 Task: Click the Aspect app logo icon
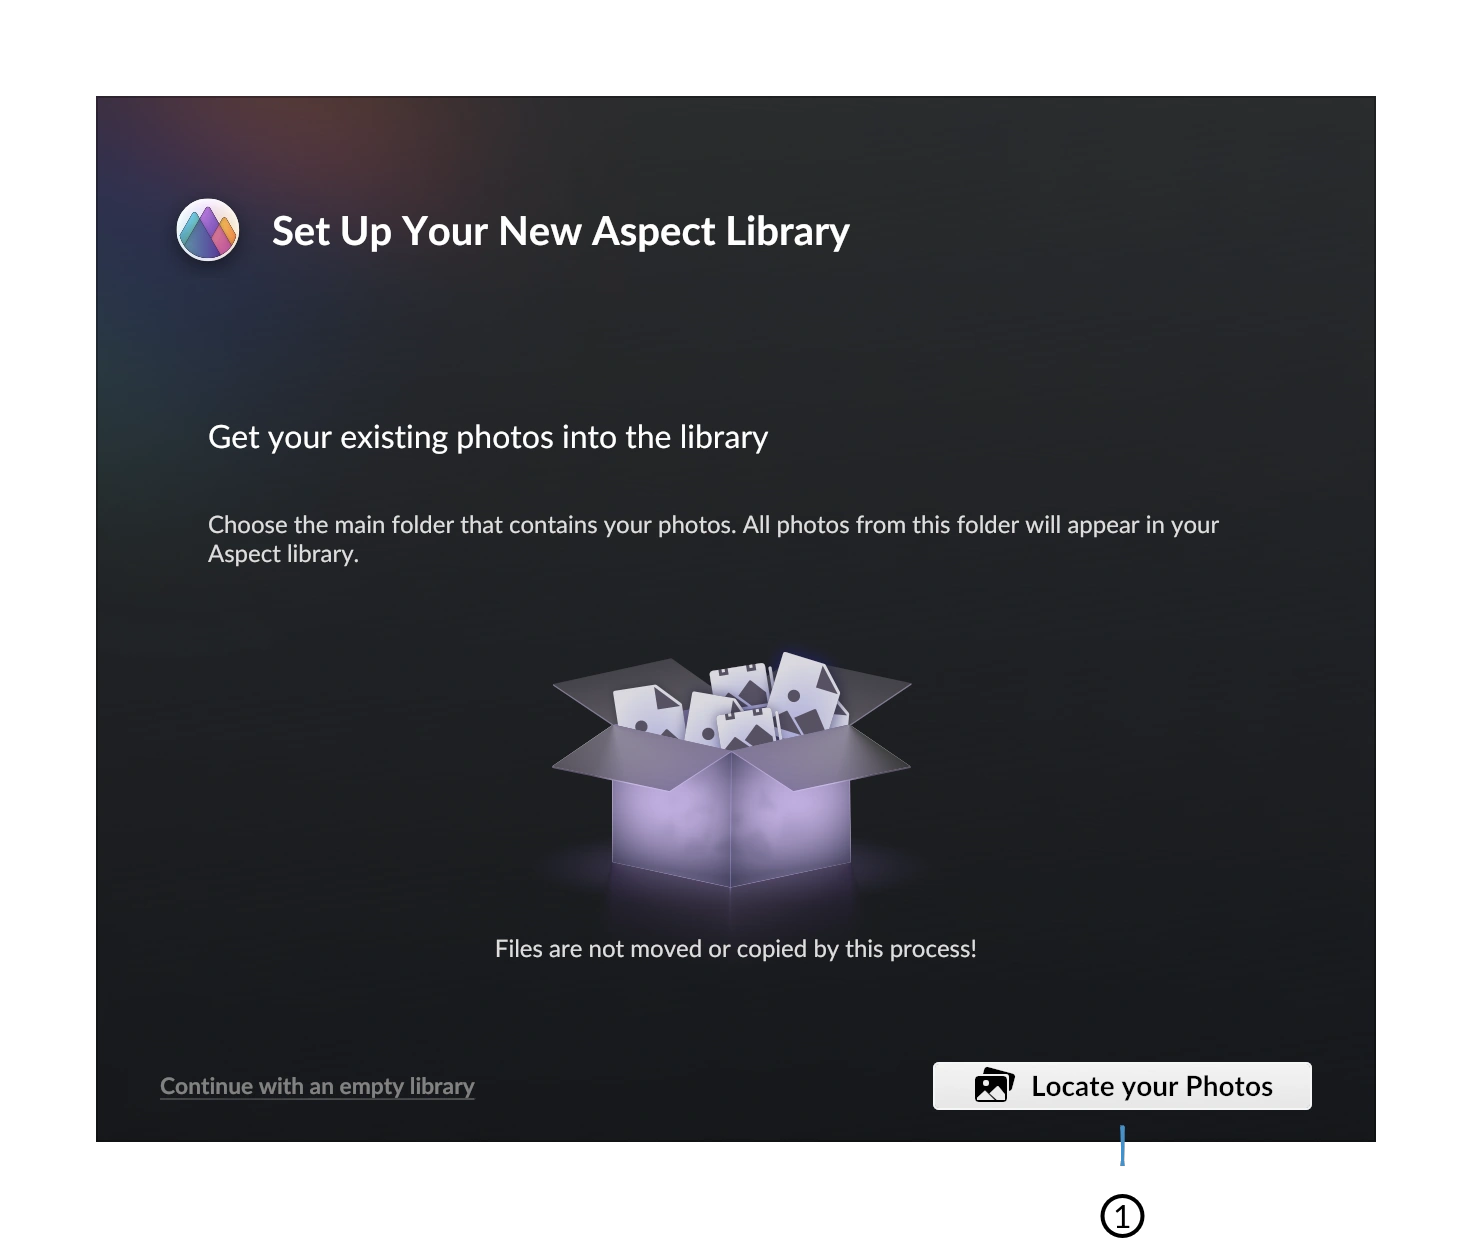pyautogui.click(x=208, y=229)
